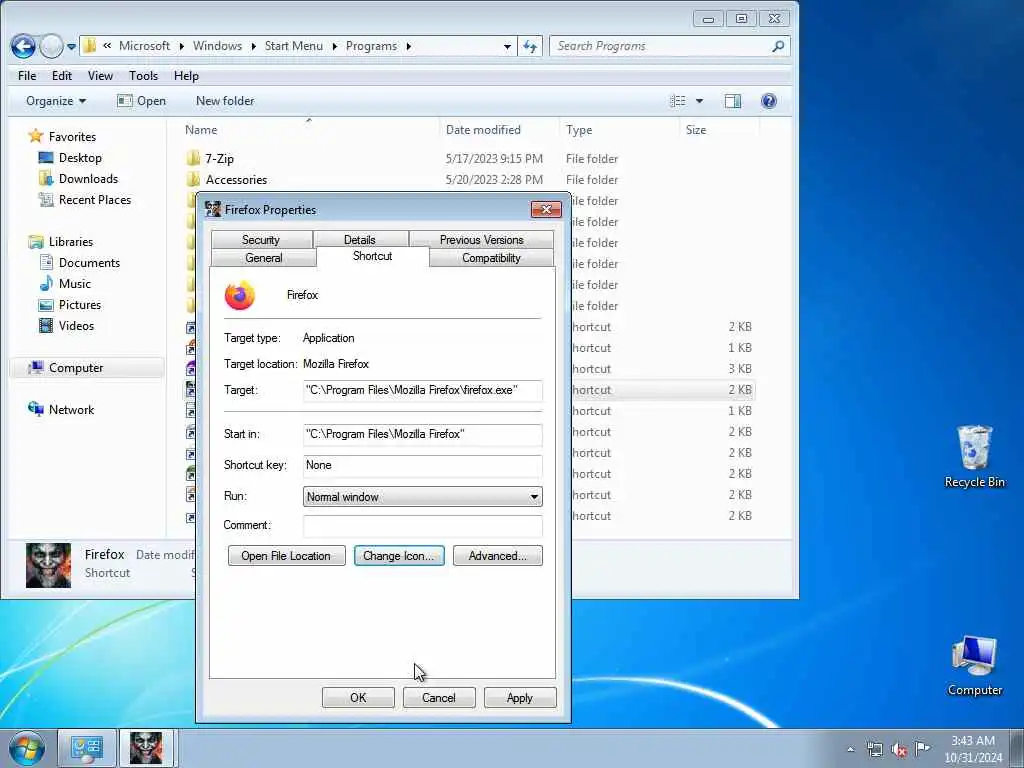Viewport: 1024px width, 768px height.
Task: Click the 7-Zip folder icon
Action: [193, 158]
